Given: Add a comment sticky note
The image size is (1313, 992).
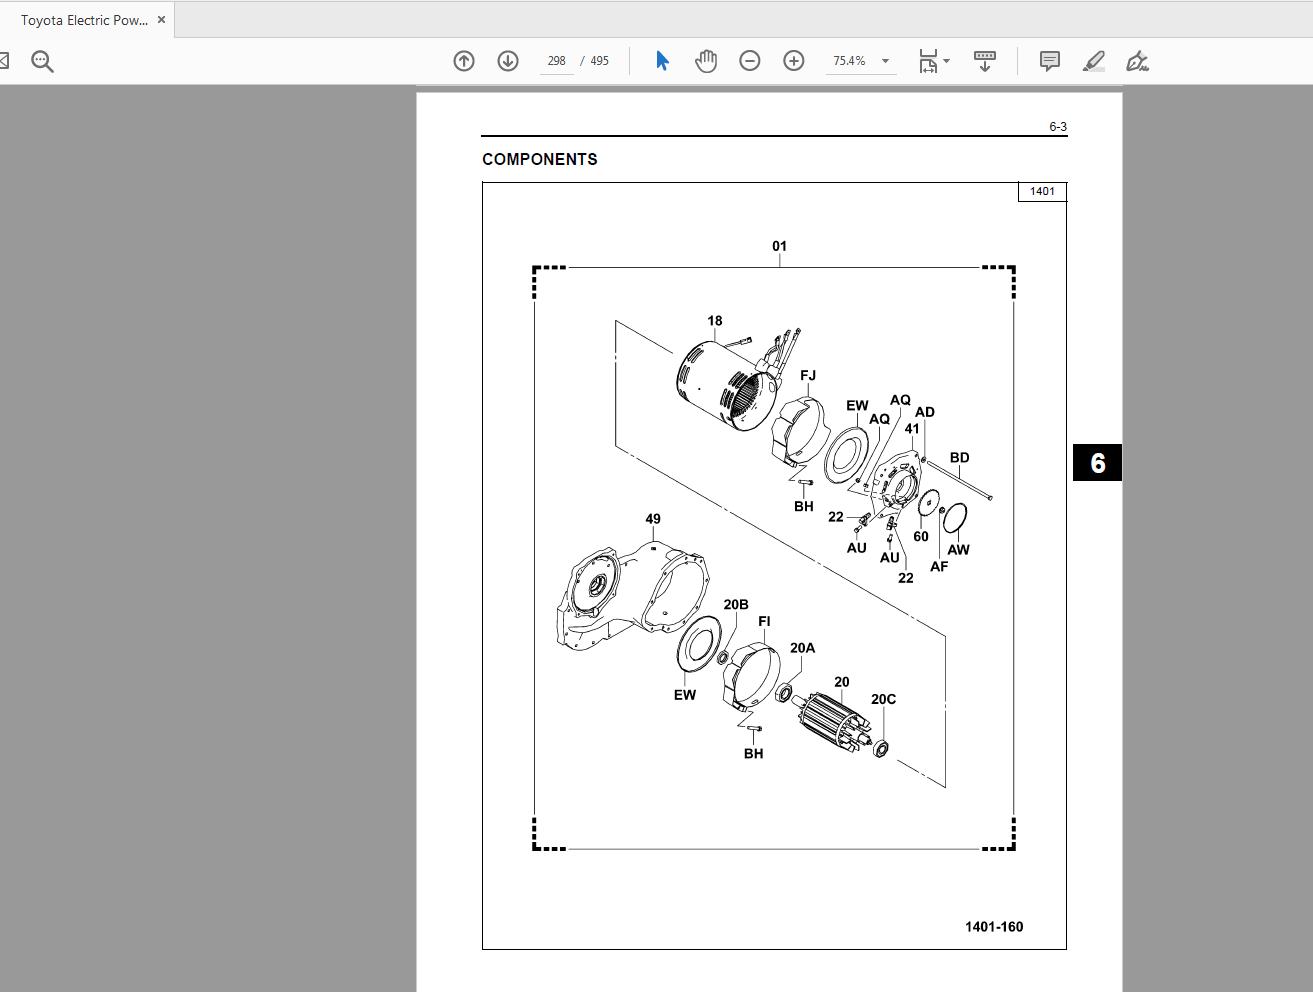Looking at the screenshot, I should coord(1050,61).
